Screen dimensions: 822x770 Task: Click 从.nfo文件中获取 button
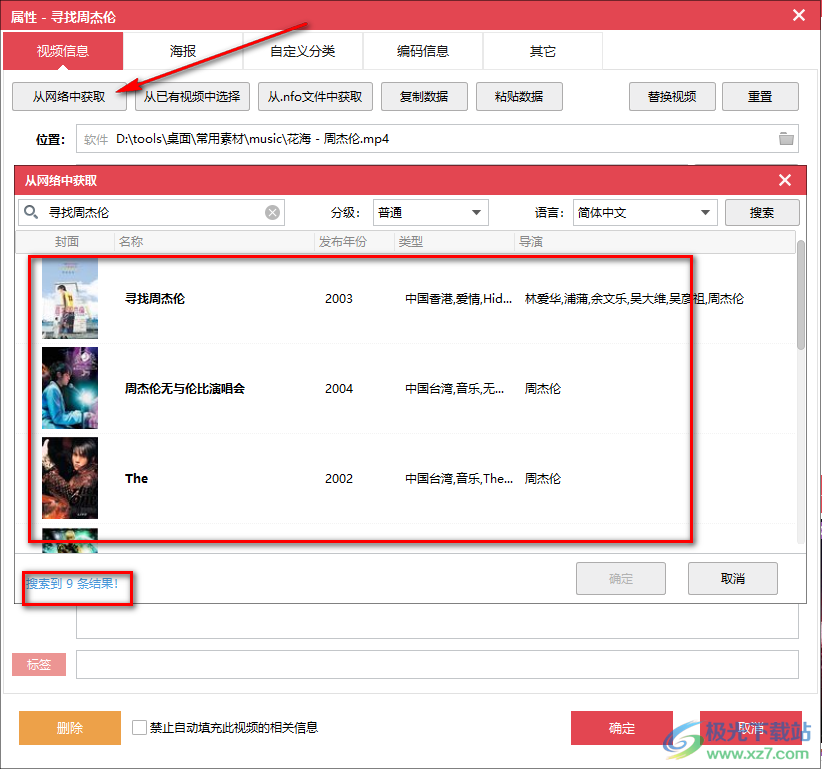pyautogui.click(x=315, y=96)
